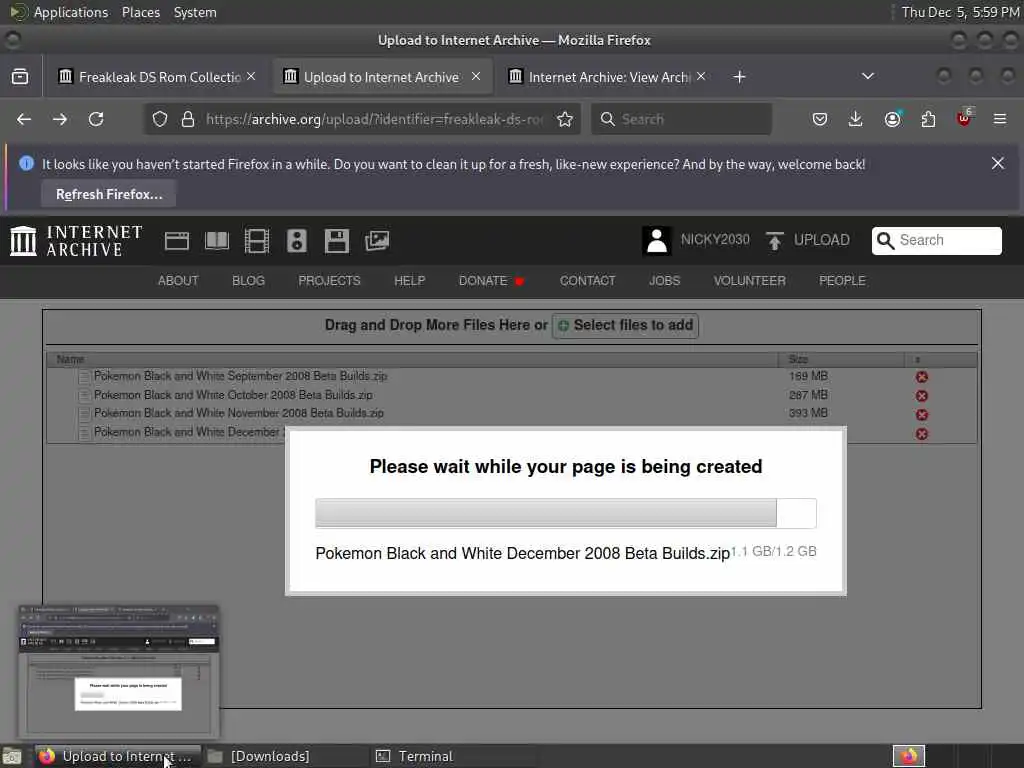Viewport: 1024px width, 768px height.
Task: Open the Firefox account icon
Action: click(892, 119)
